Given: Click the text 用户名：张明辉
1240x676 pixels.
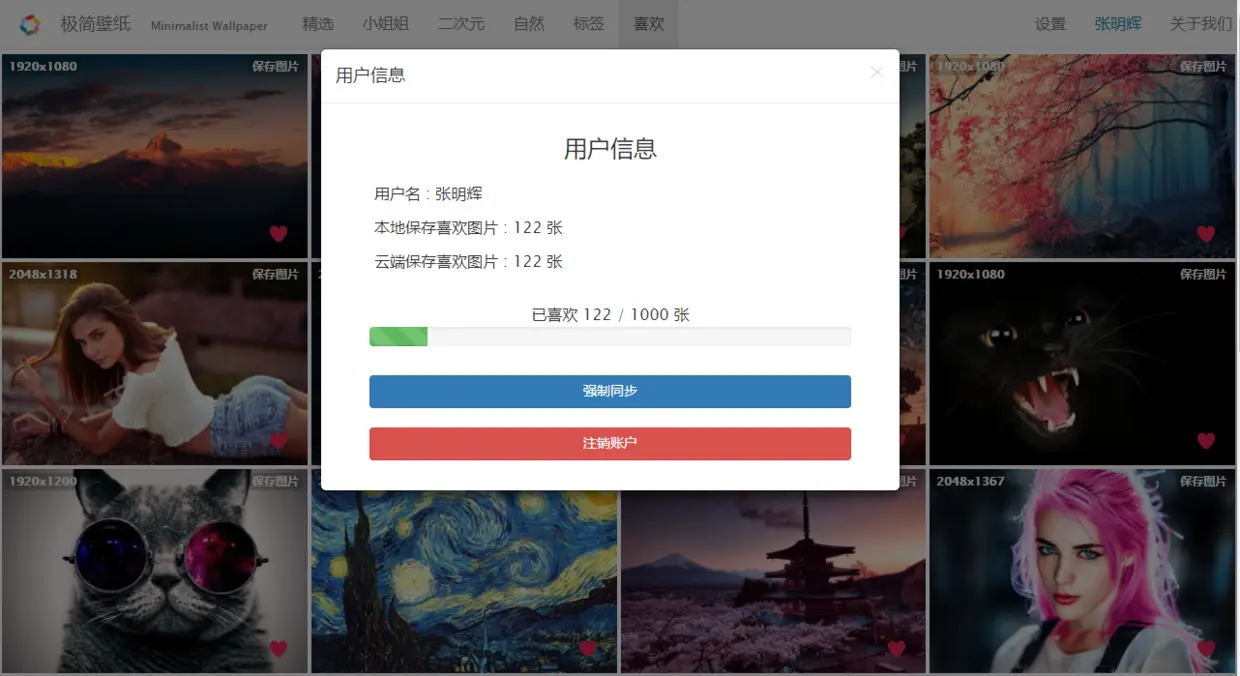Looking at the screenshot, I should (x=428, y=194).
